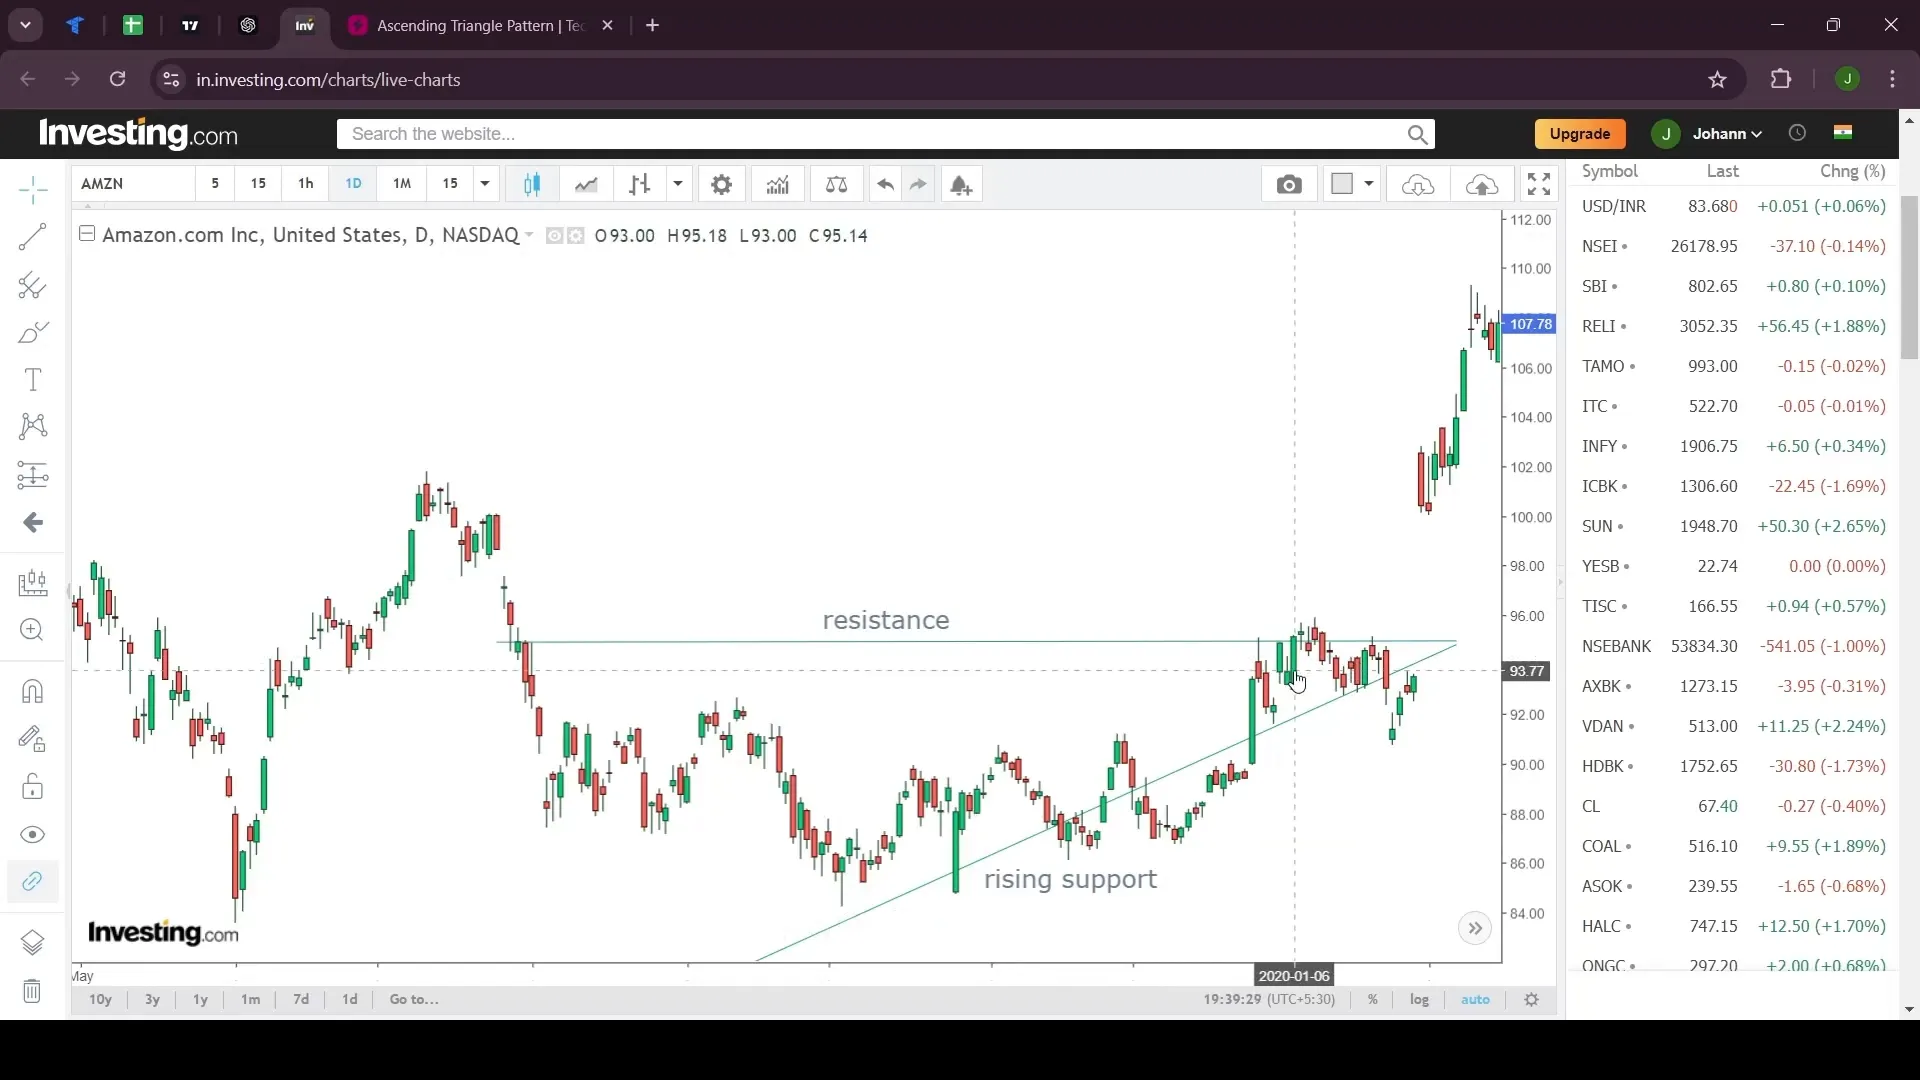The image size is (1920, 1080).
Task: Select the 1D timeframe tab
Action: point(353,183)
